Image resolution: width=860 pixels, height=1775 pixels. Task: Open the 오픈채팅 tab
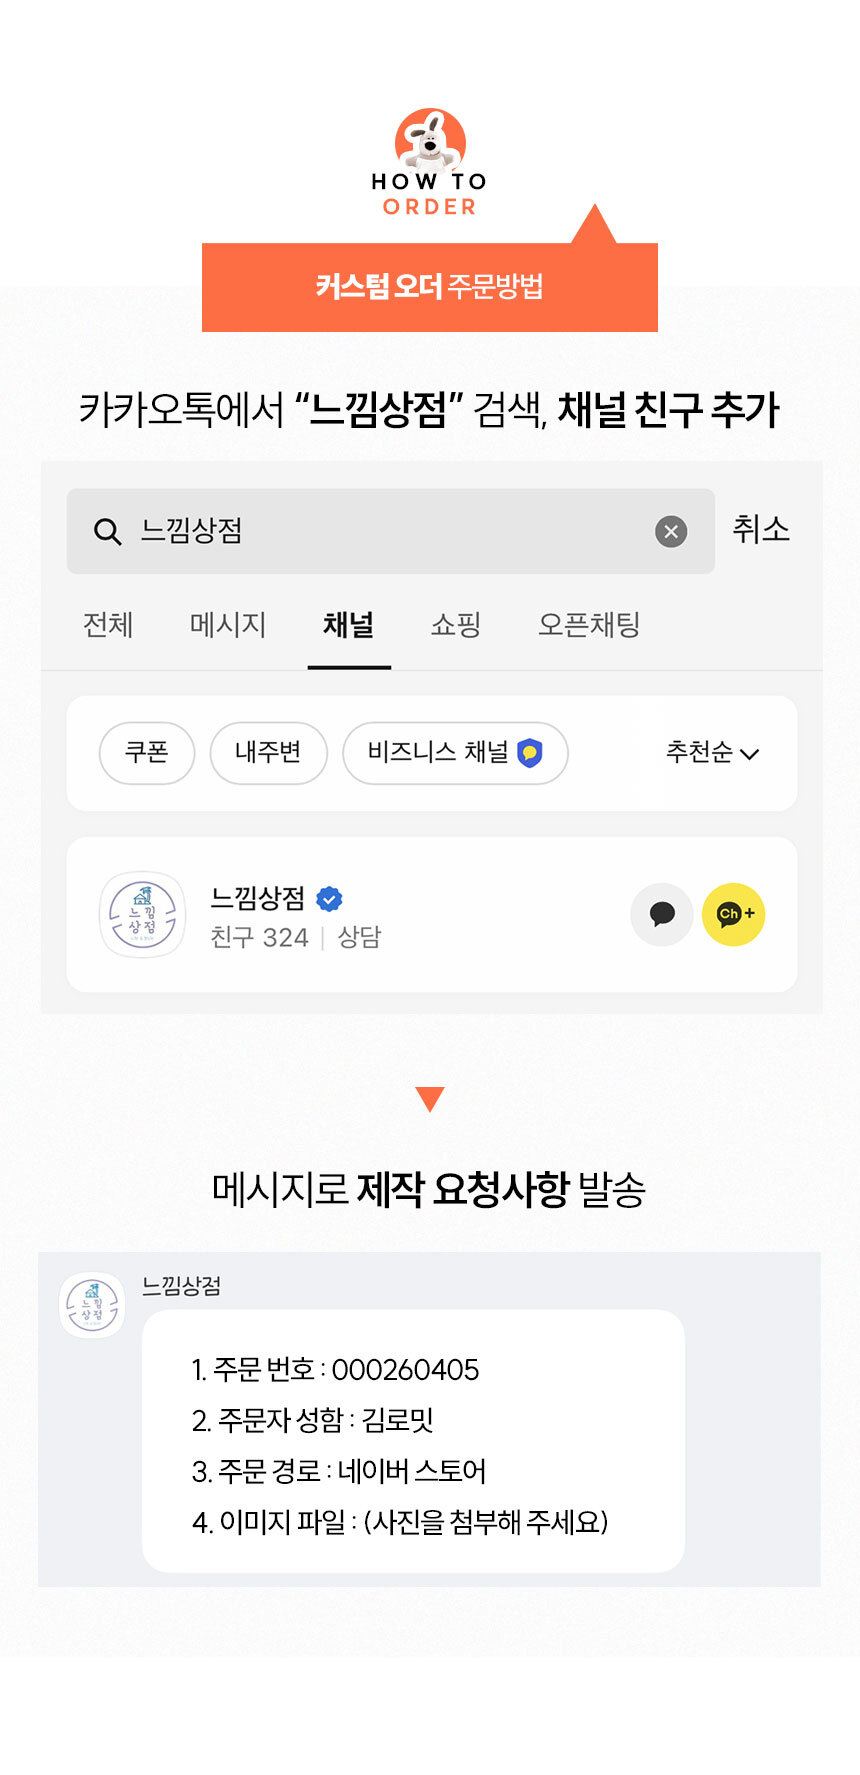pos(589,625)
